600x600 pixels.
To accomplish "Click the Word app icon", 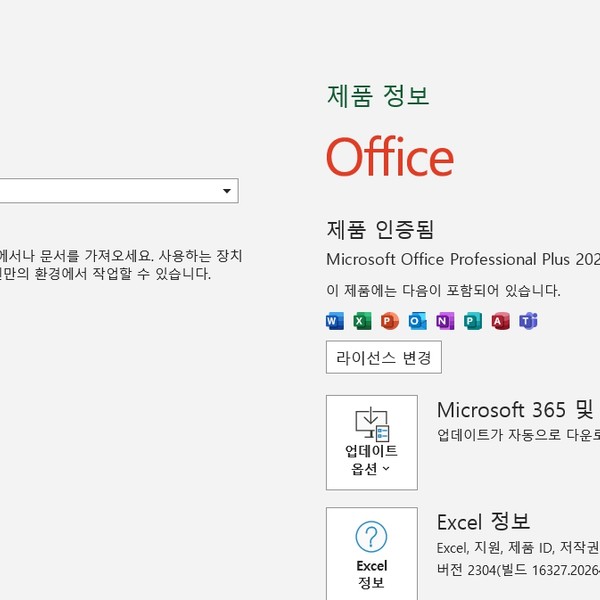I will [x=335, y=321].
